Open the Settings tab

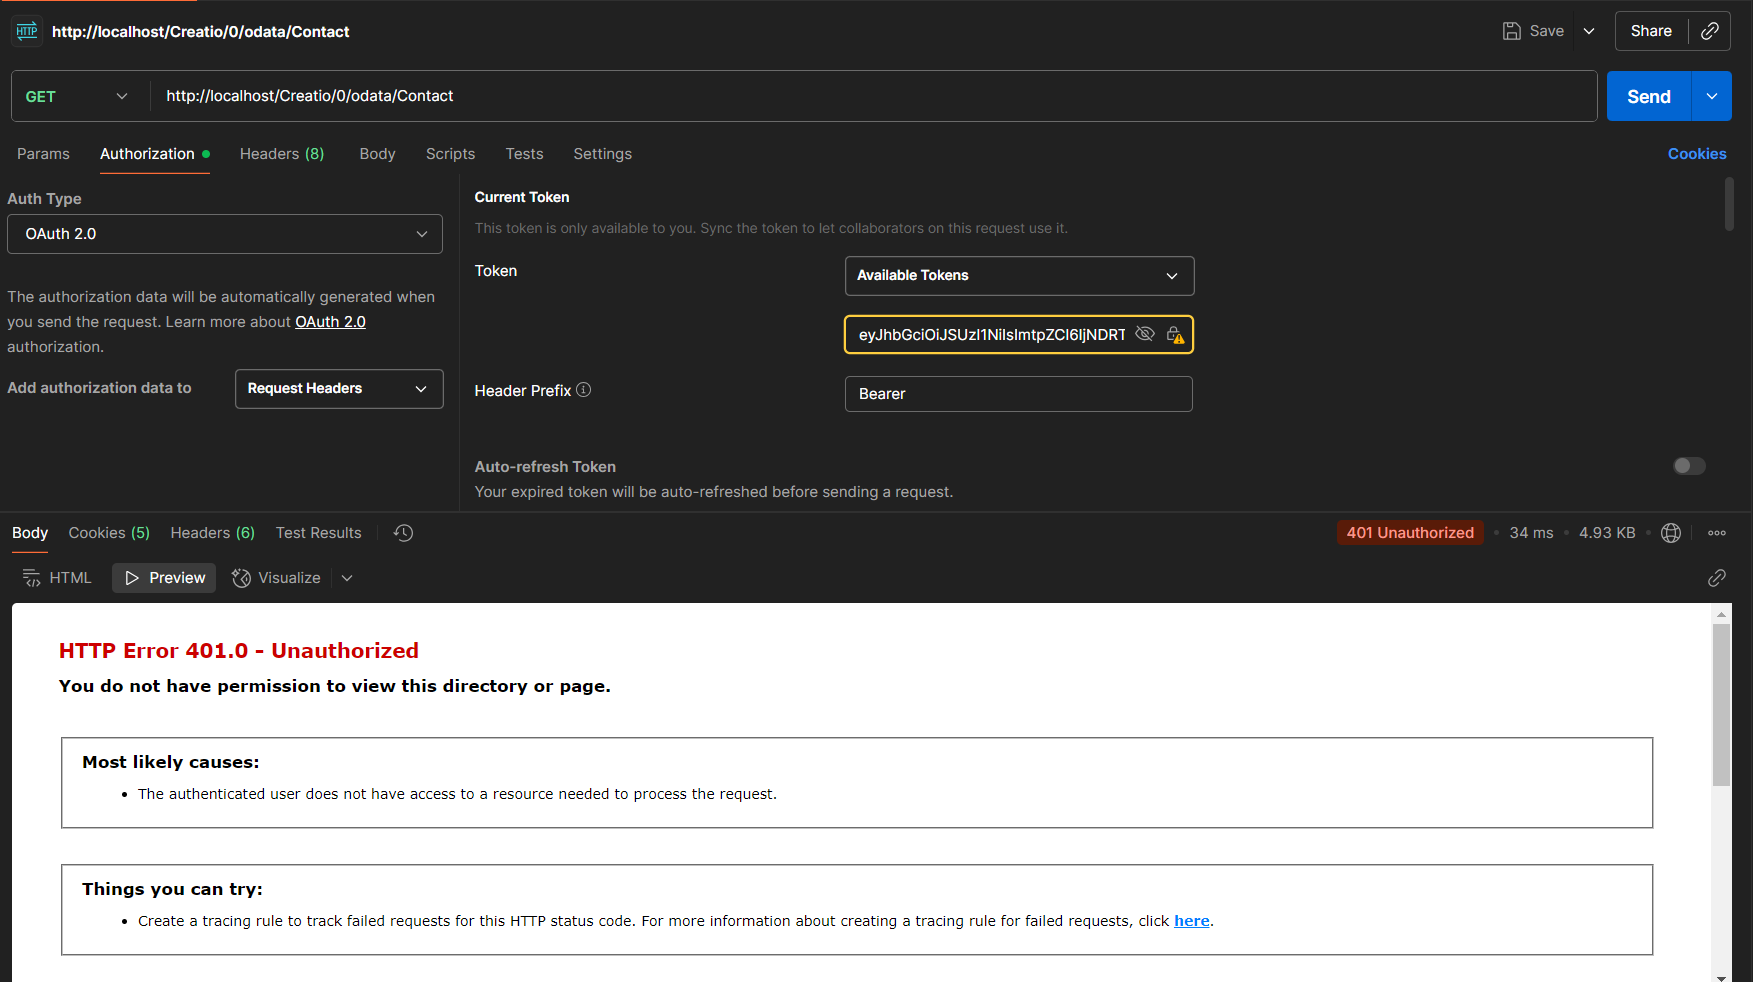pos(602,154)
